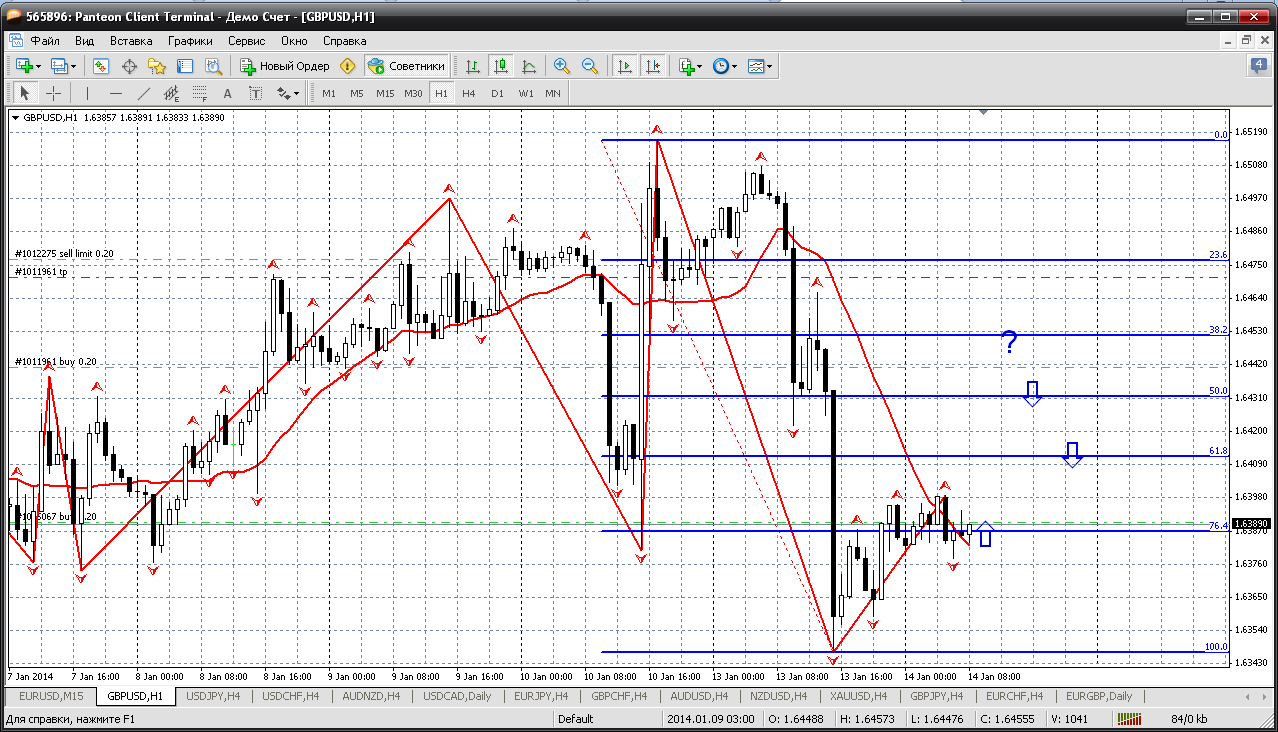
Task: Set timeframe to D1
Action: click(497, 93)
